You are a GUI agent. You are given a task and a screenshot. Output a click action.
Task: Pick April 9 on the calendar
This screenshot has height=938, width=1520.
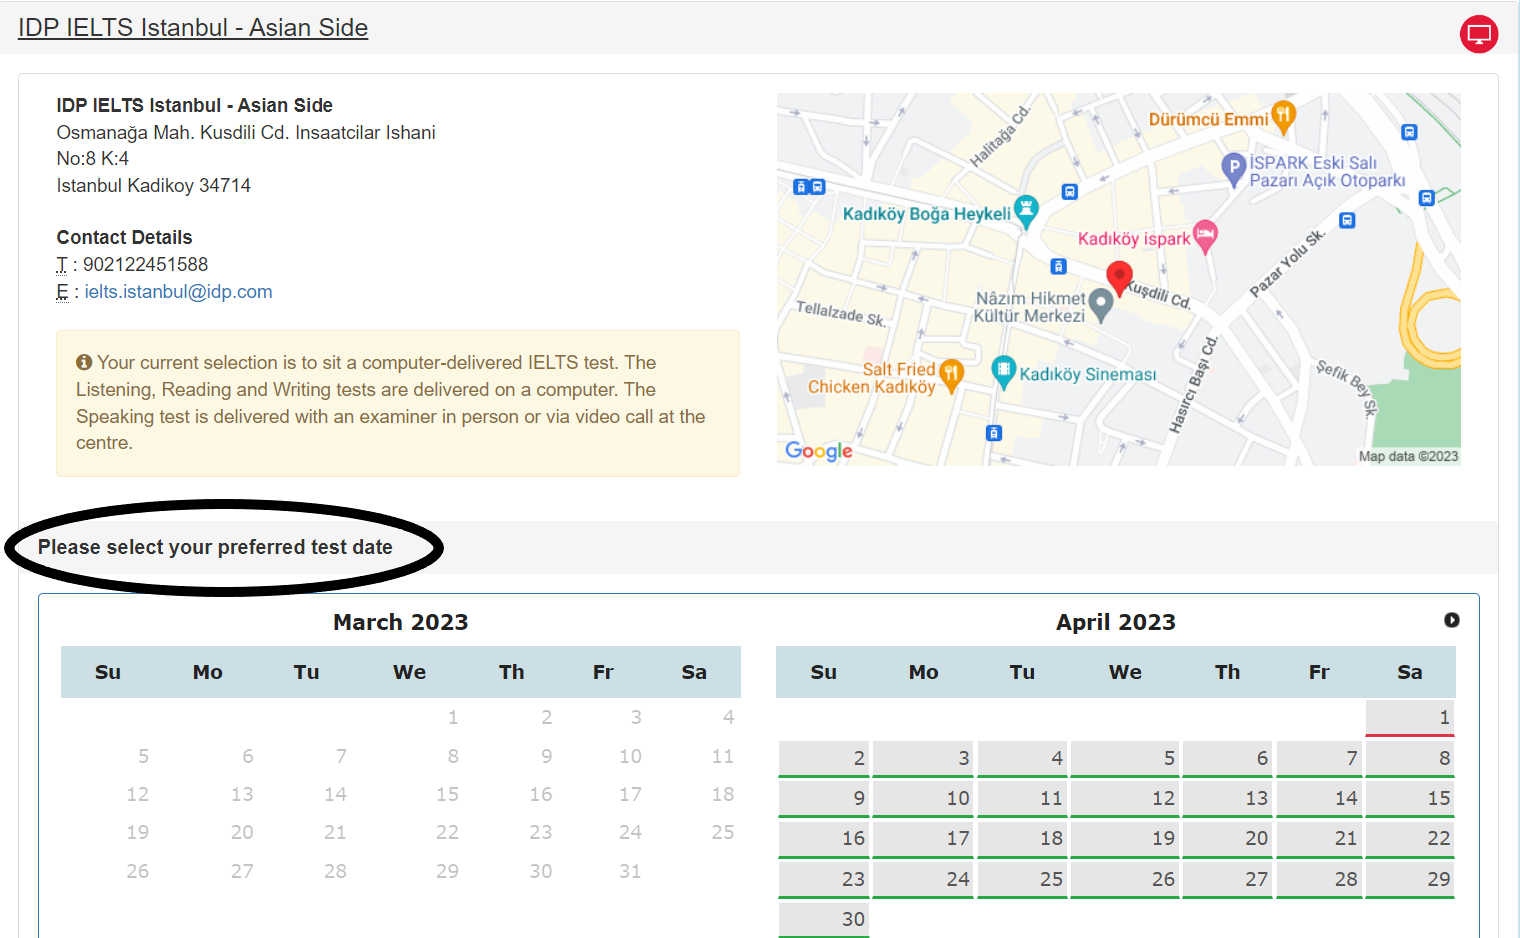pyautogui.click(x=824, y=799)
